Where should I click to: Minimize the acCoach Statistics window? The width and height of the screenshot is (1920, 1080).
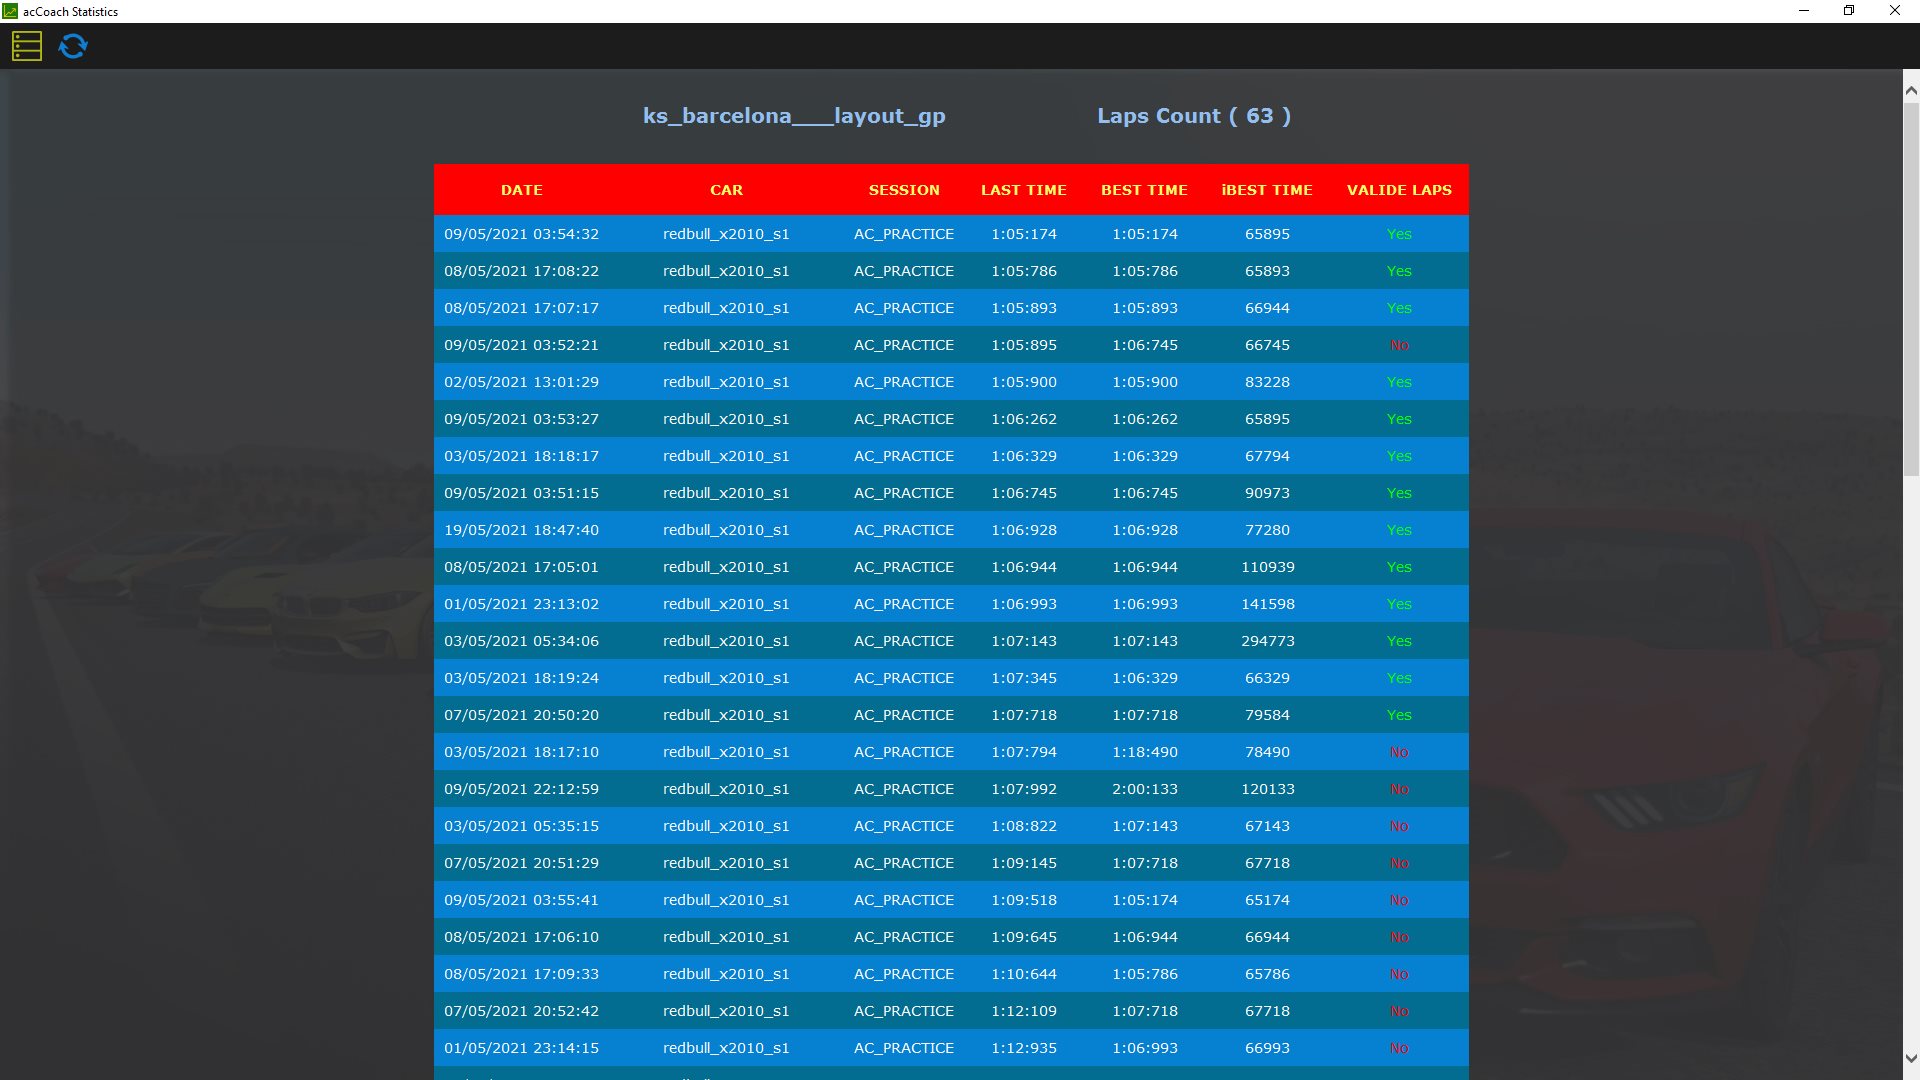pyautogui.click(x=1804, y=11)
